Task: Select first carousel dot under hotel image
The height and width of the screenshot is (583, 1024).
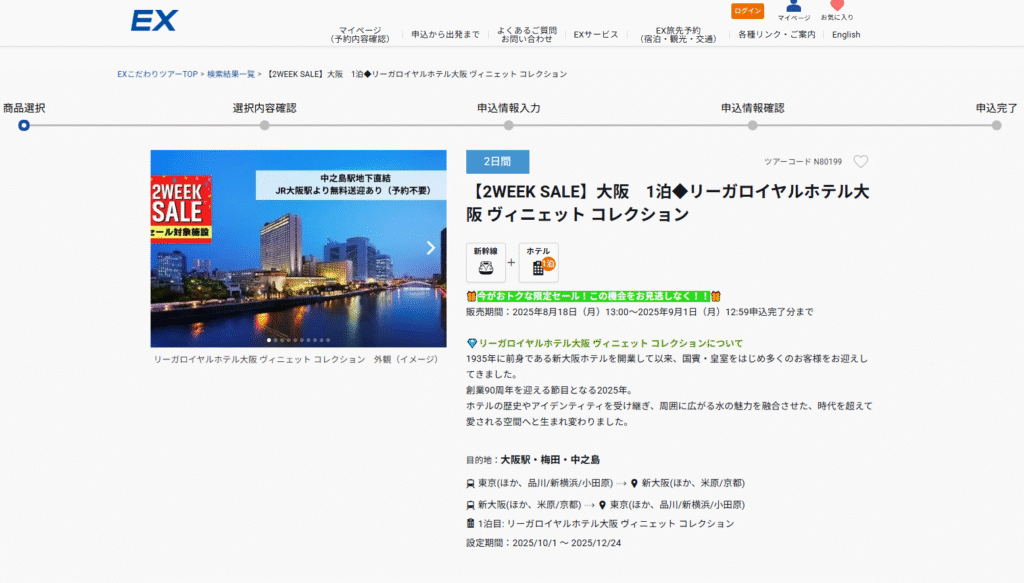Action: pyautogui.click(x=268, y=341)
